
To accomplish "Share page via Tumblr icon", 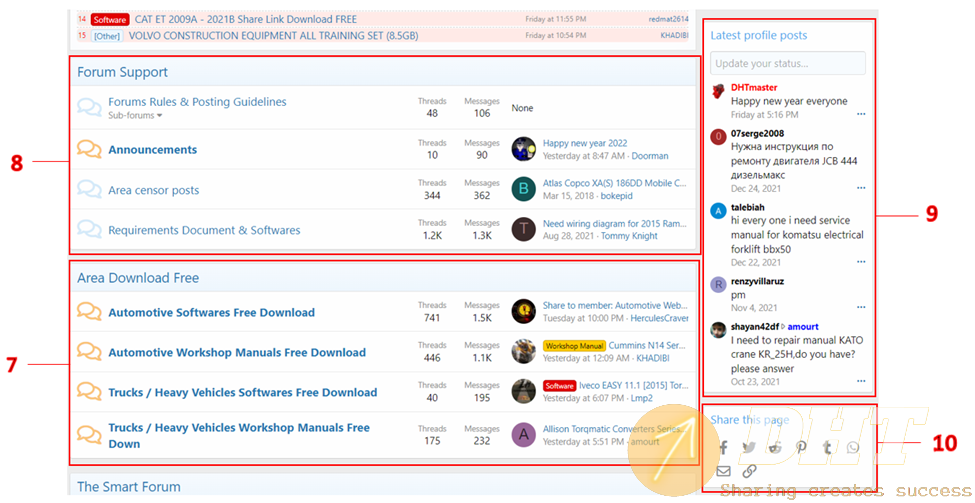I will [x=827, y=447].
